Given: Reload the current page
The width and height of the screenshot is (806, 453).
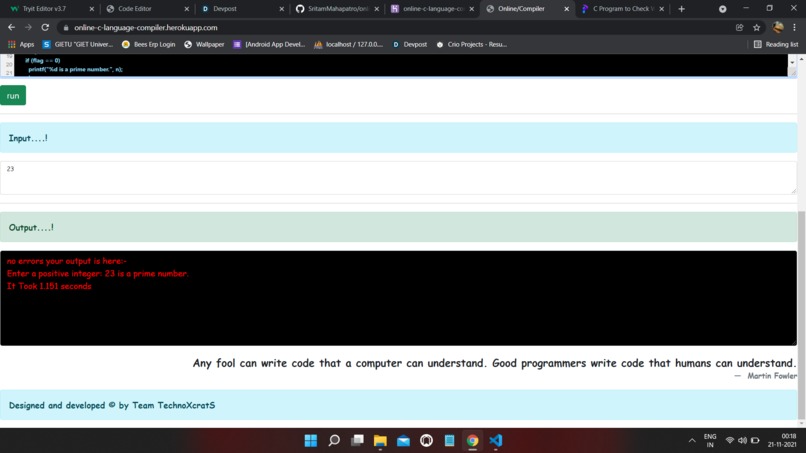Looking at the screenshot, I should [45, 27].
